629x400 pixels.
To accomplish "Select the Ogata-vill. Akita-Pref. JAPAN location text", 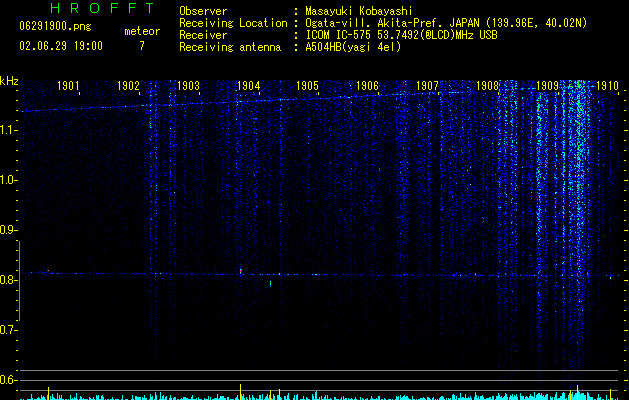I will pos(446,23).
